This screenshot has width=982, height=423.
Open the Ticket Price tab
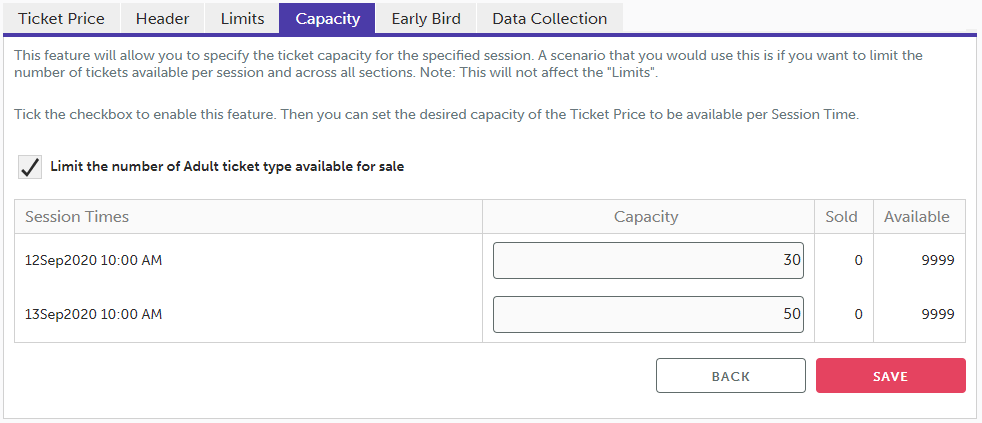coord(61,18)
